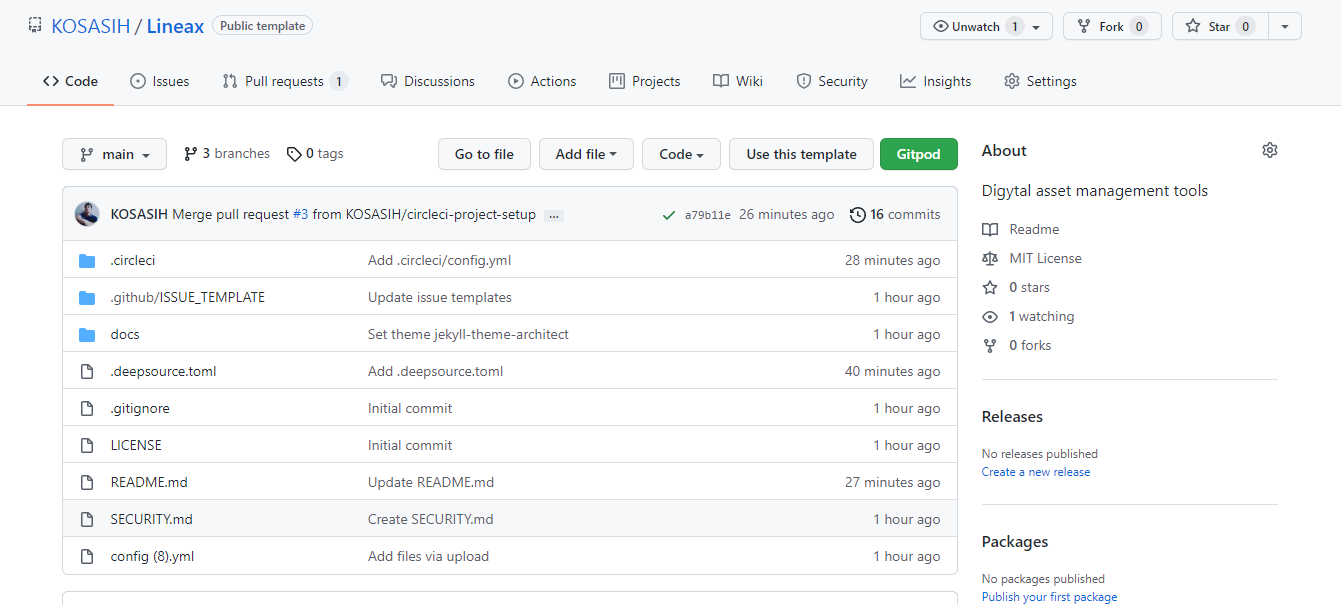Click the KOSASIH user avatar in commit bar
This screenshot has width=1341, height=605.
[x=87, y=214]
